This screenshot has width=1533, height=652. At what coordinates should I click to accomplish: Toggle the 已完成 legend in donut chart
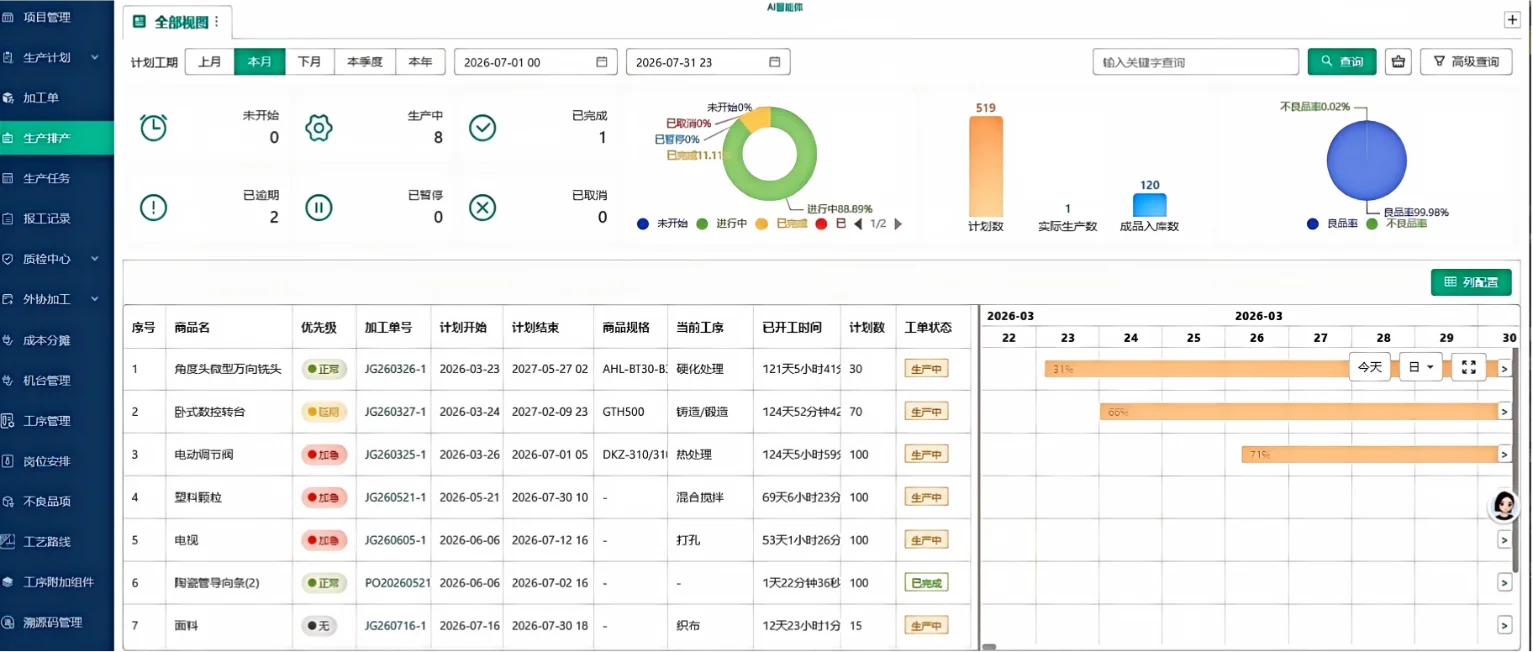click(x=781, y=224)
